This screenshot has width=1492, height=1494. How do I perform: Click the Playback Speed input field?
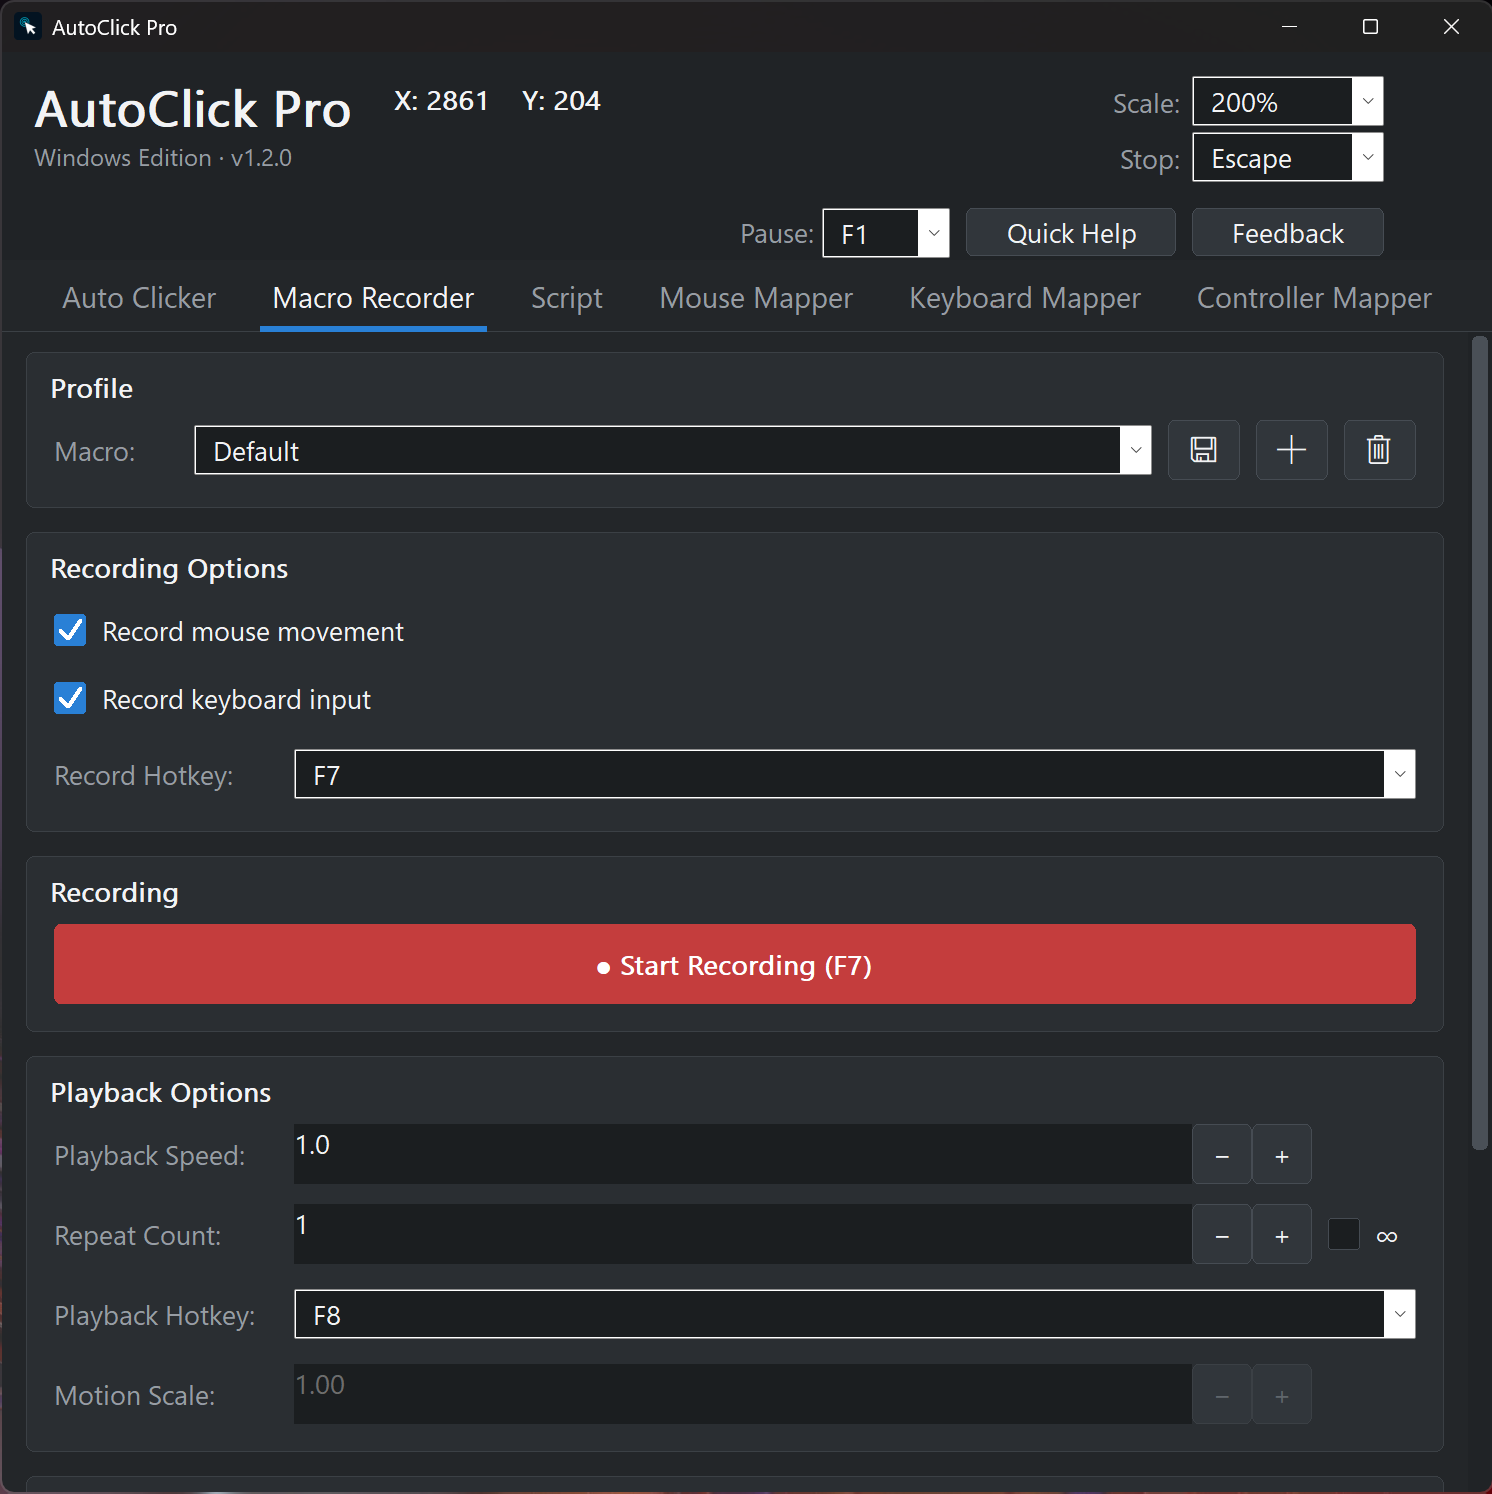[x=742, y=1154]
